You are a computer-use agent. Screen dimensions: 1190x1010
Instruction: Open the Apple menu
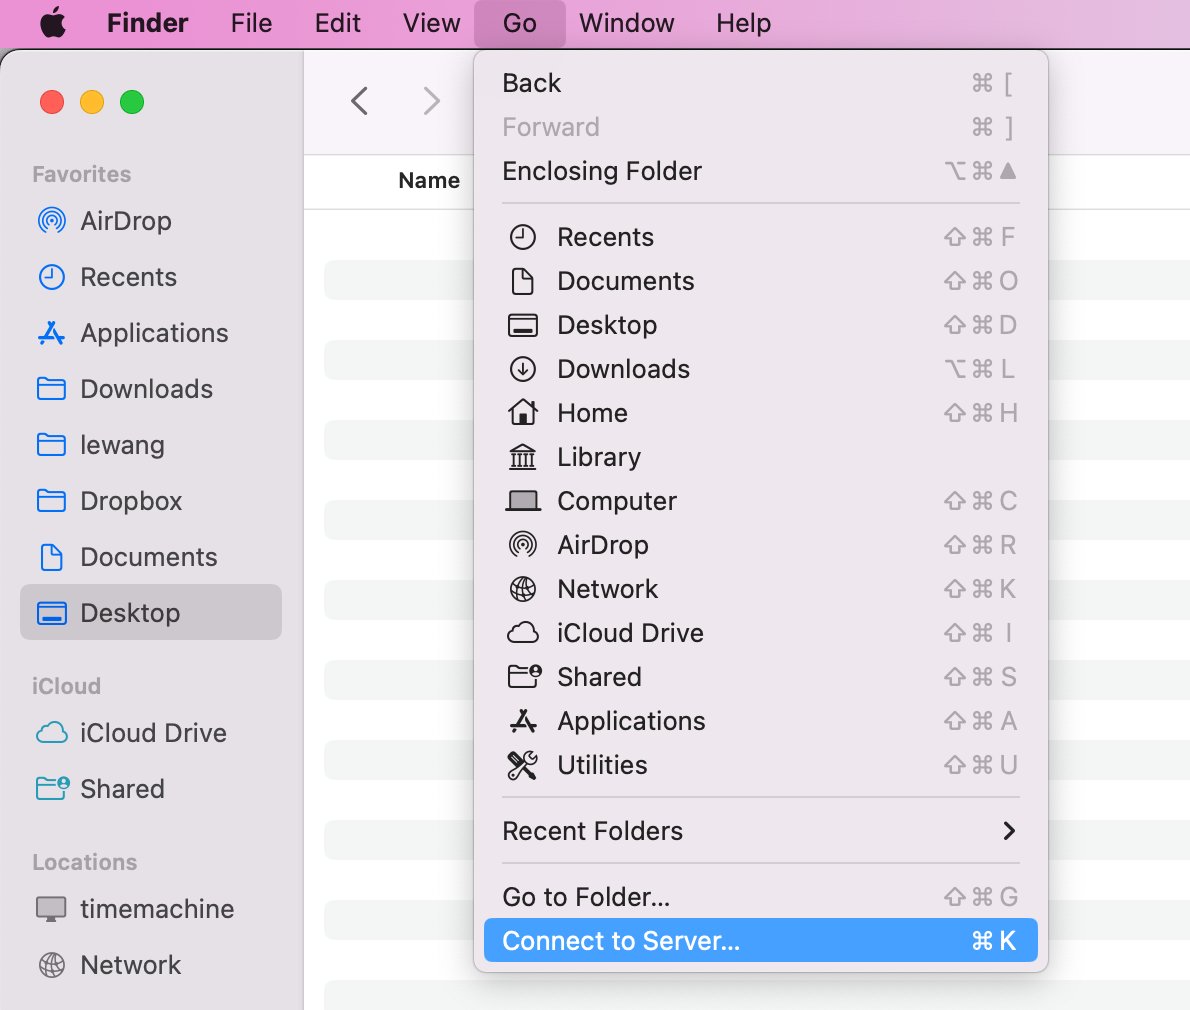click(x=52, y=23)
